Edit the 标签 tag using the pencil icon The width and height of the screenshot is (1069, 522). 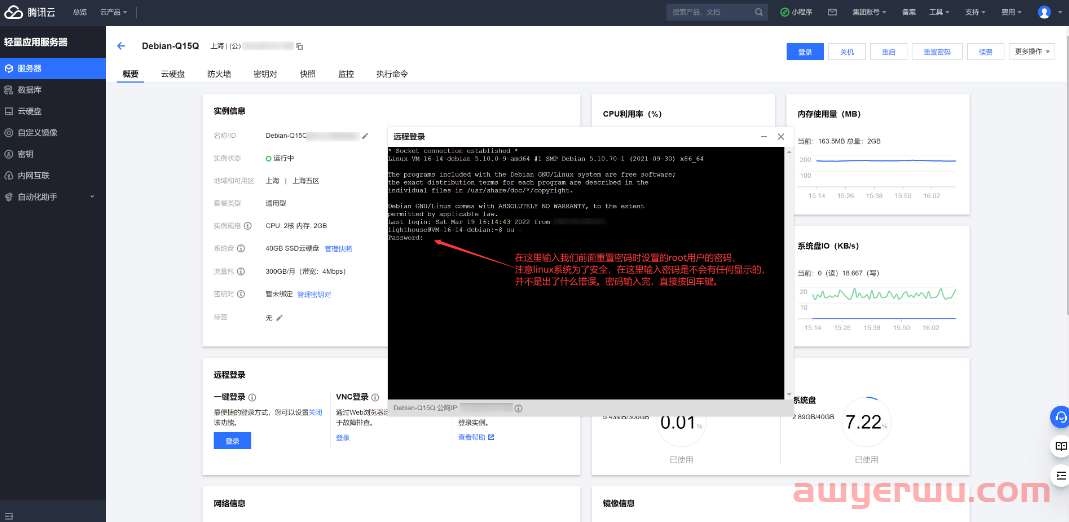pyautogui.click(x=279, y=318)
